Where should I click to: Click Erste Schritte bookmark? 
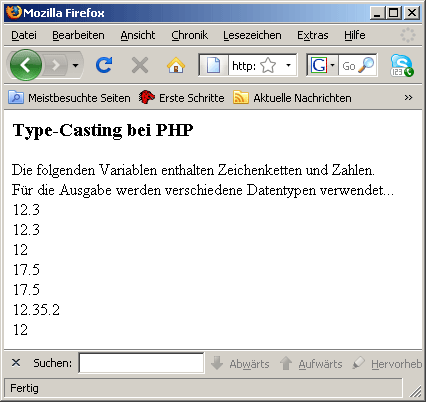(x=181, y=98)
